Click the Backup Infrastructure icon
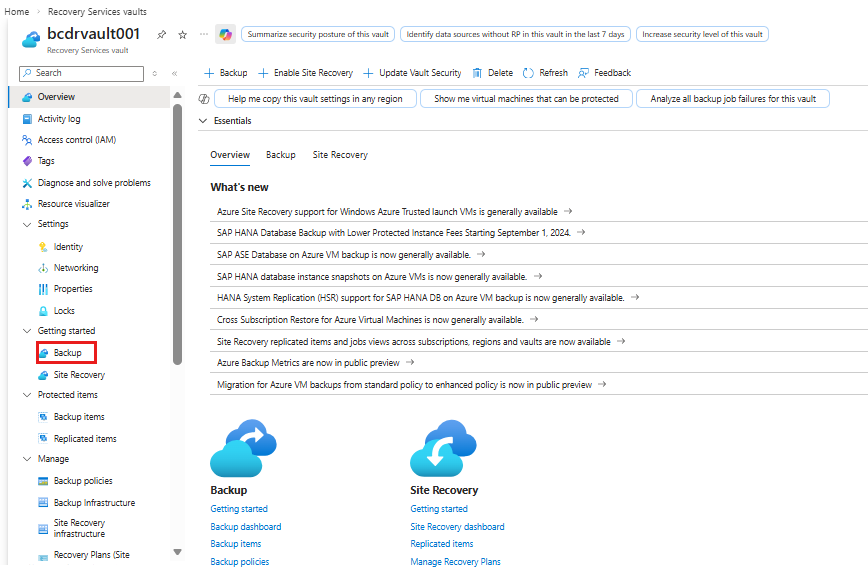The width and height of the screenshot is (868, 570). [x=43, y=502]
